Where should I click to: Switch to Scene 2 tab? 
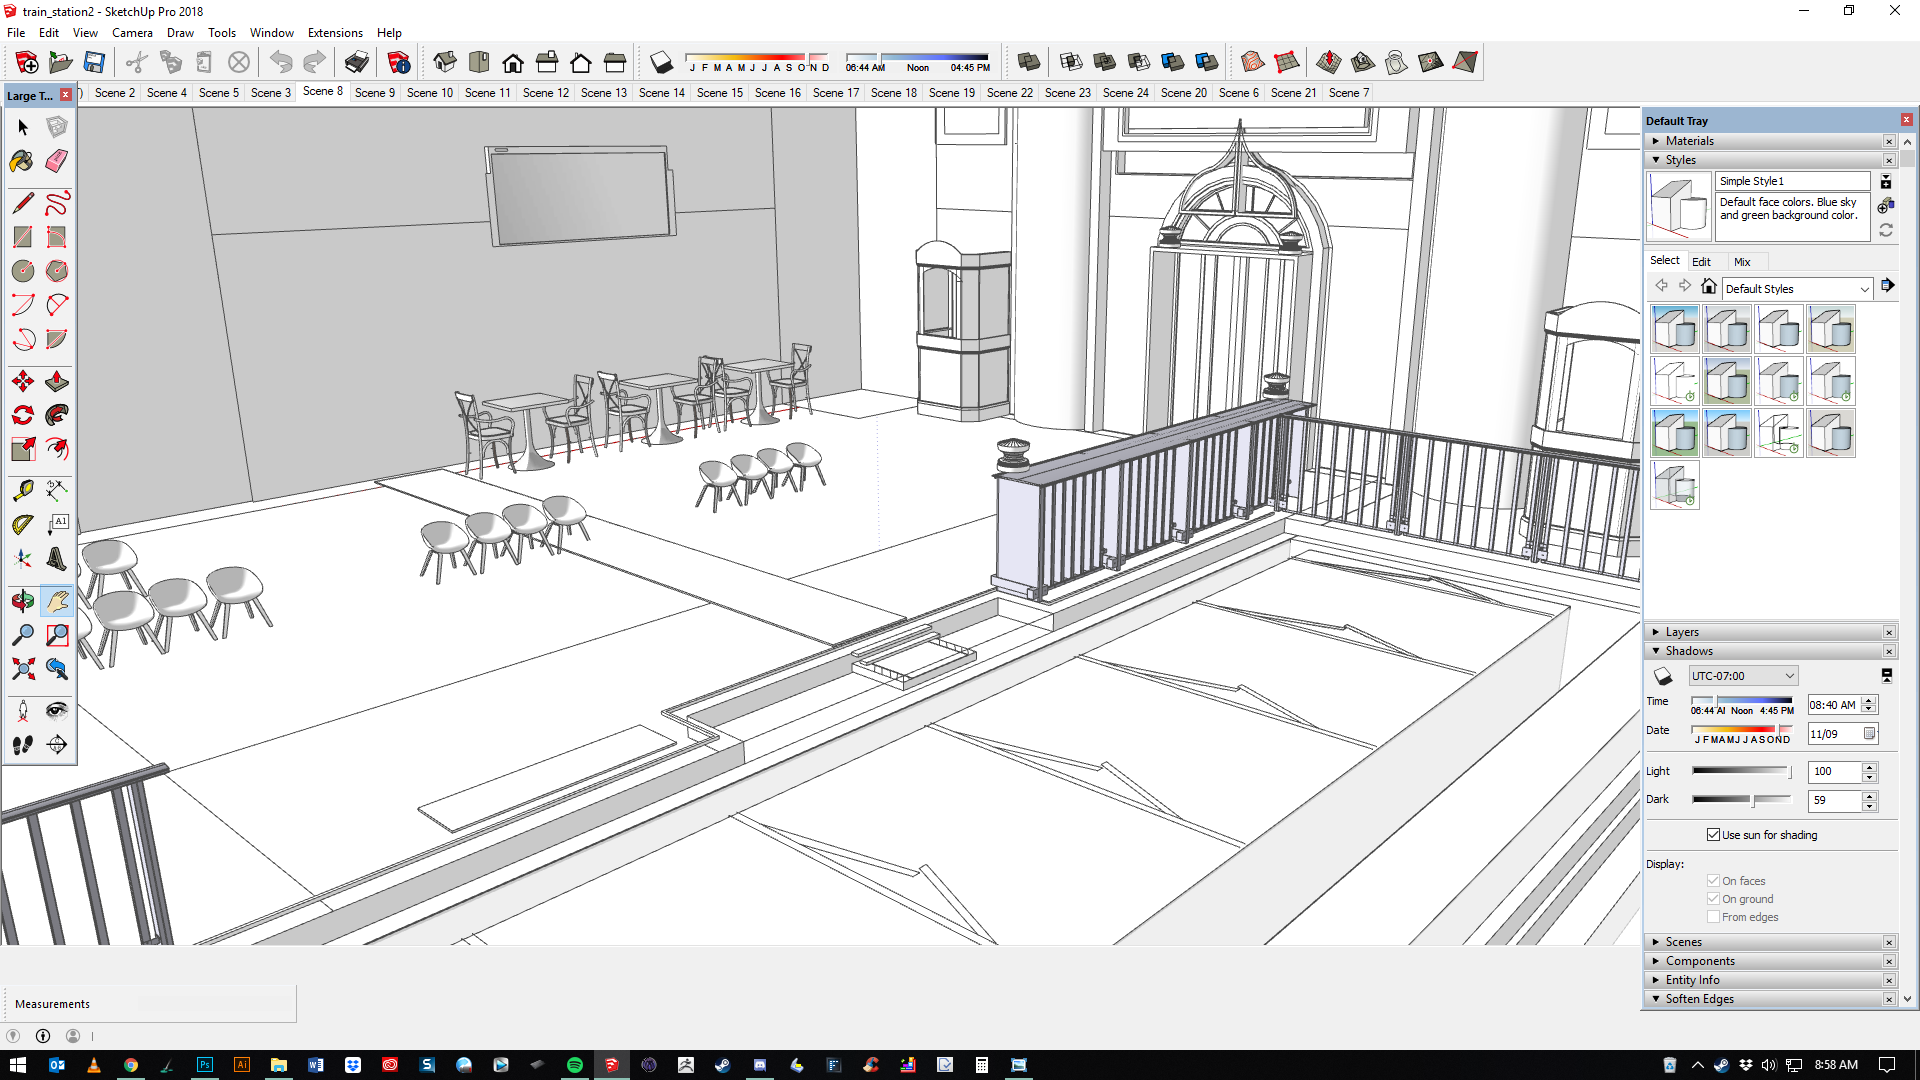point(115,93)
